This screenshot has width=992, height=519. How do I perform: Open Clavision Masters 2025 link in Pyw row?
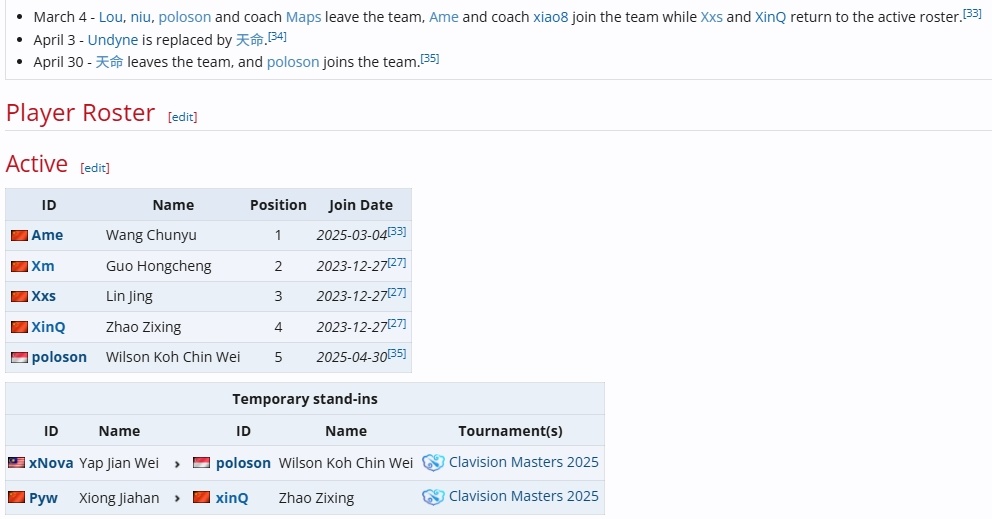(x=524, y=497)
